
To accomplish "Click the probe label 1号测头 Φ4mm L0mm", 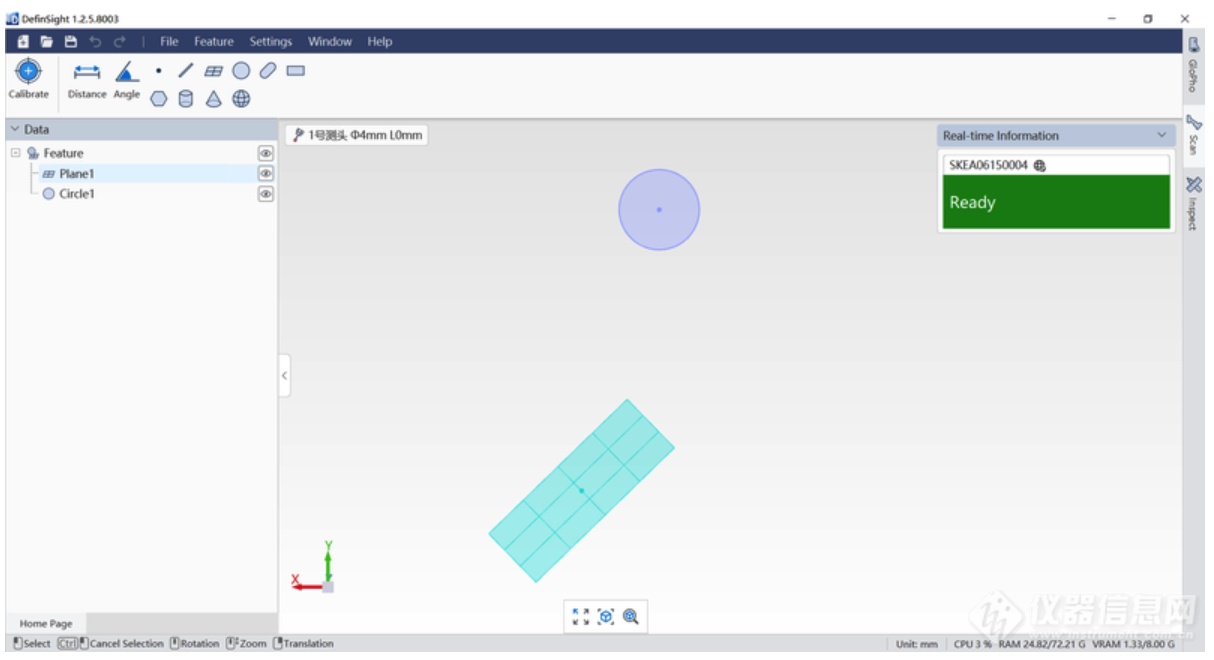I will tap(357, 135).
